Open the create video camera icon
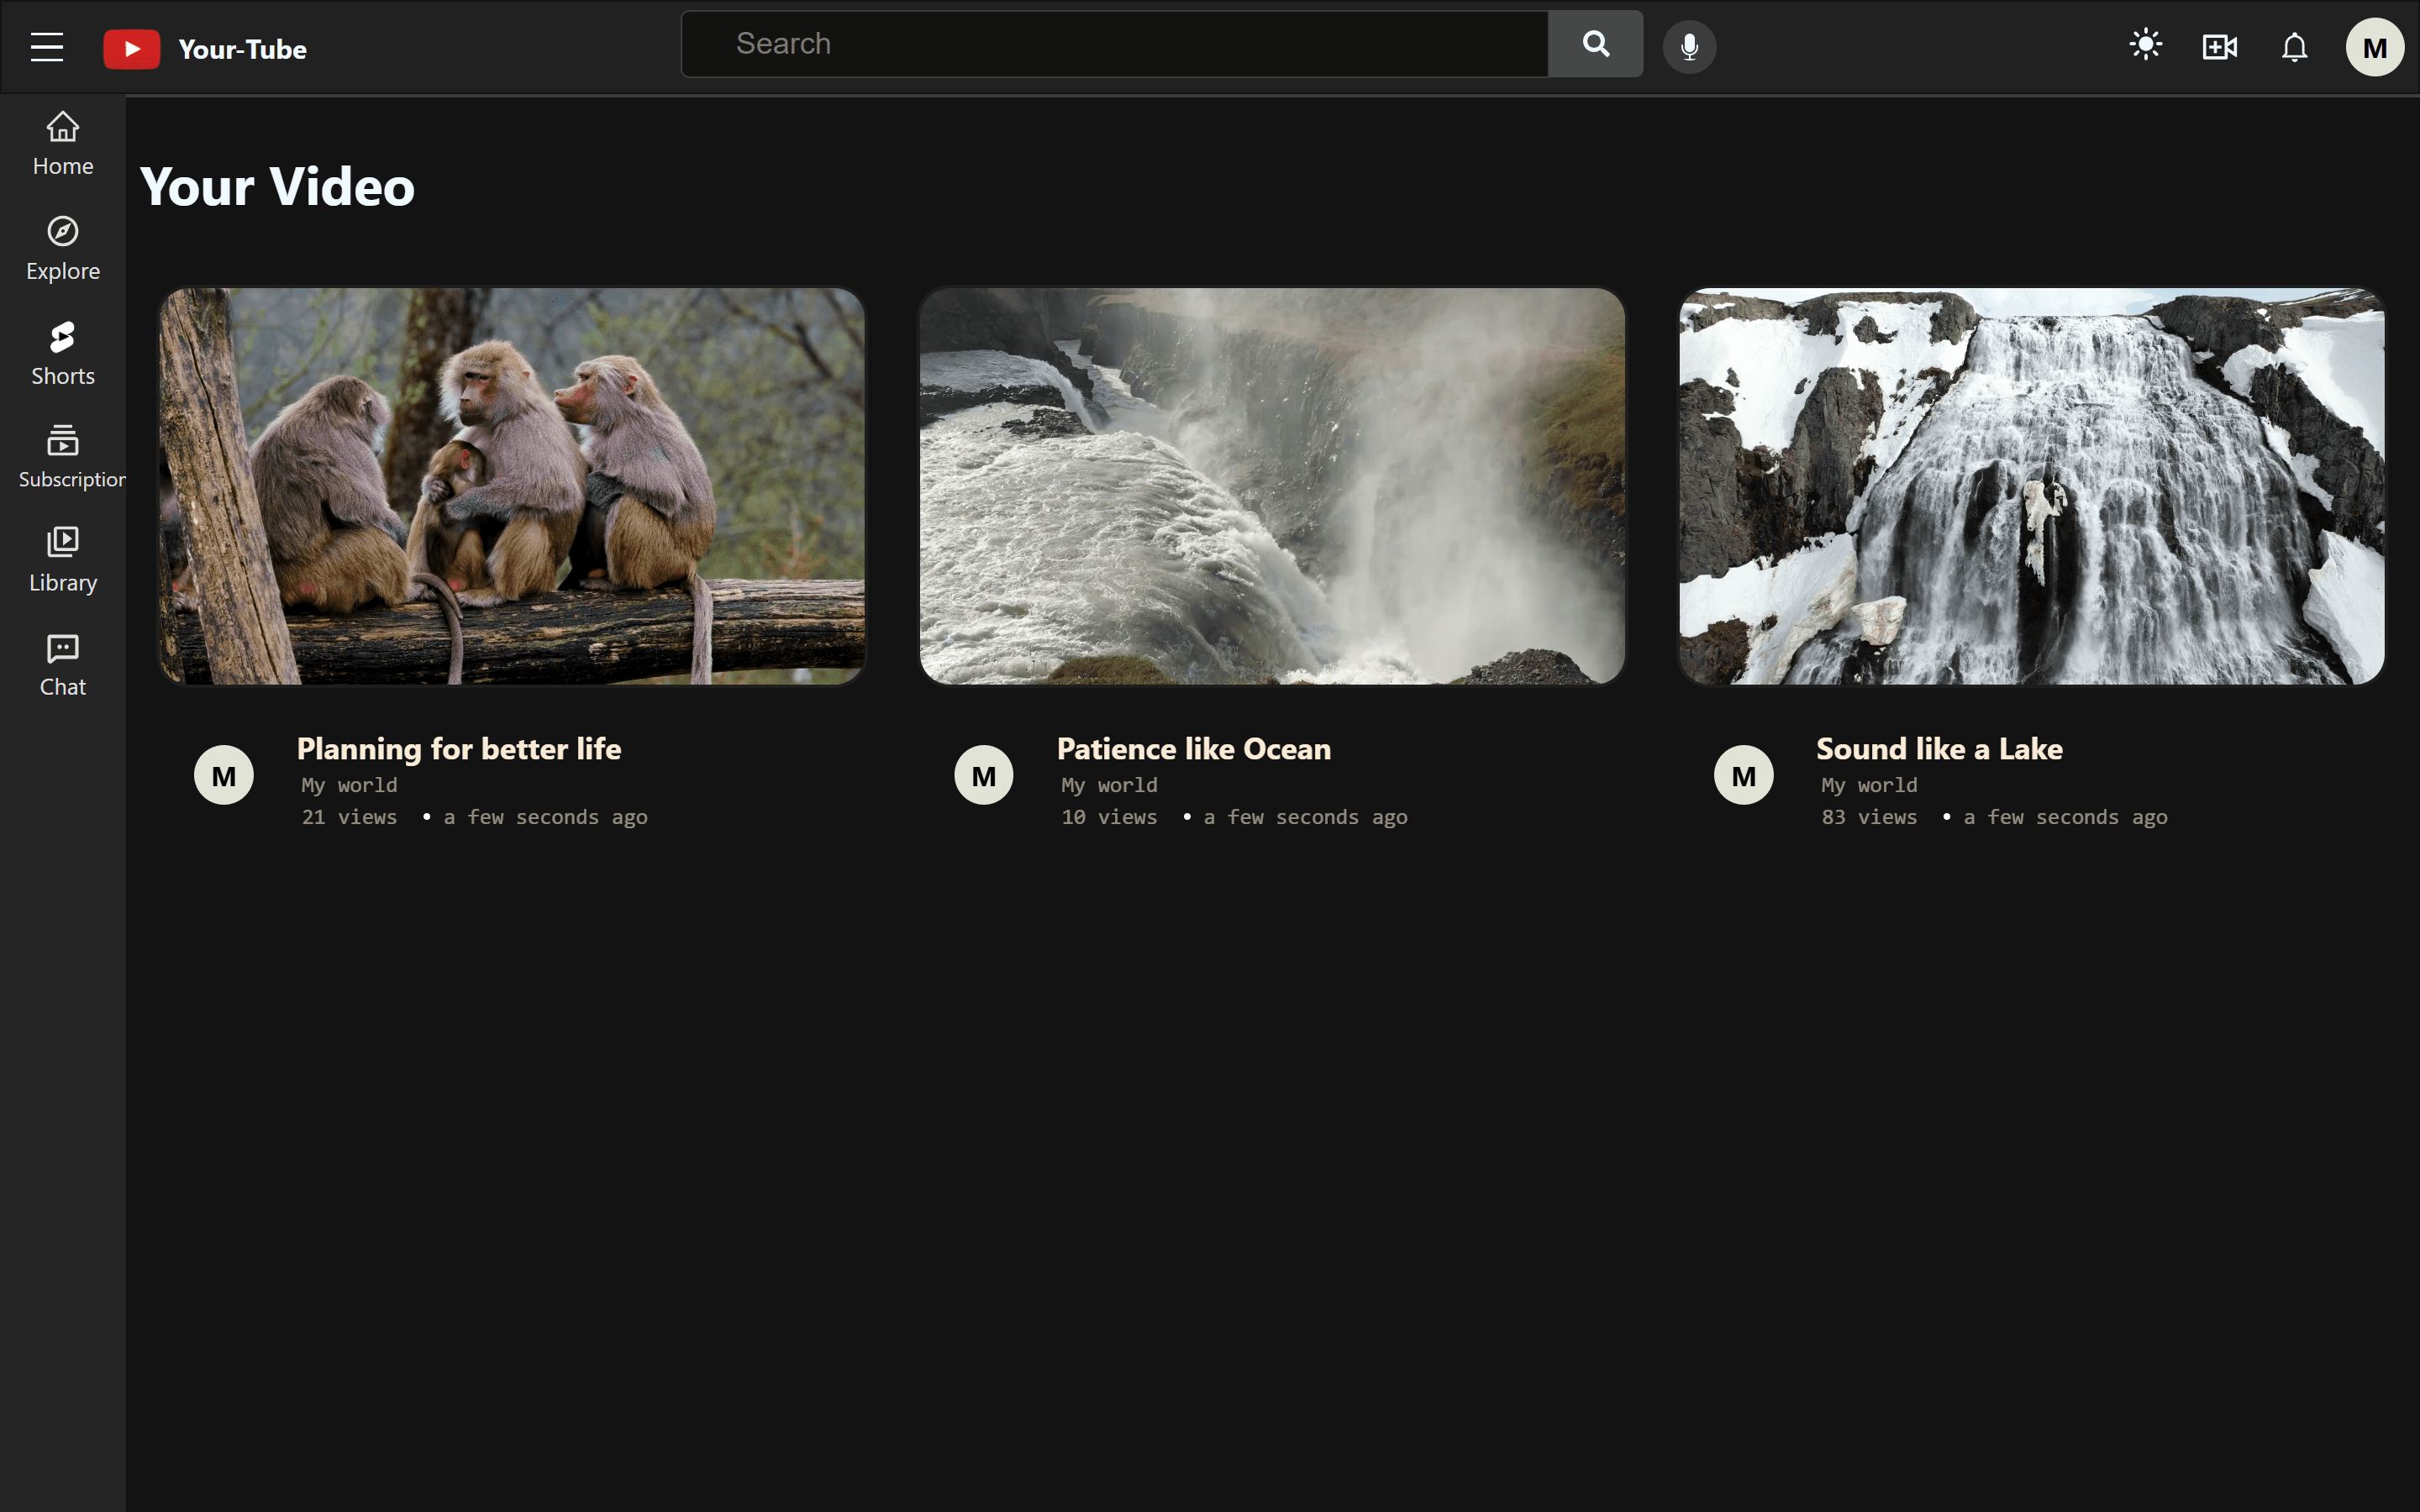The image size is (2420, 1512). [x=2219, y=47]
